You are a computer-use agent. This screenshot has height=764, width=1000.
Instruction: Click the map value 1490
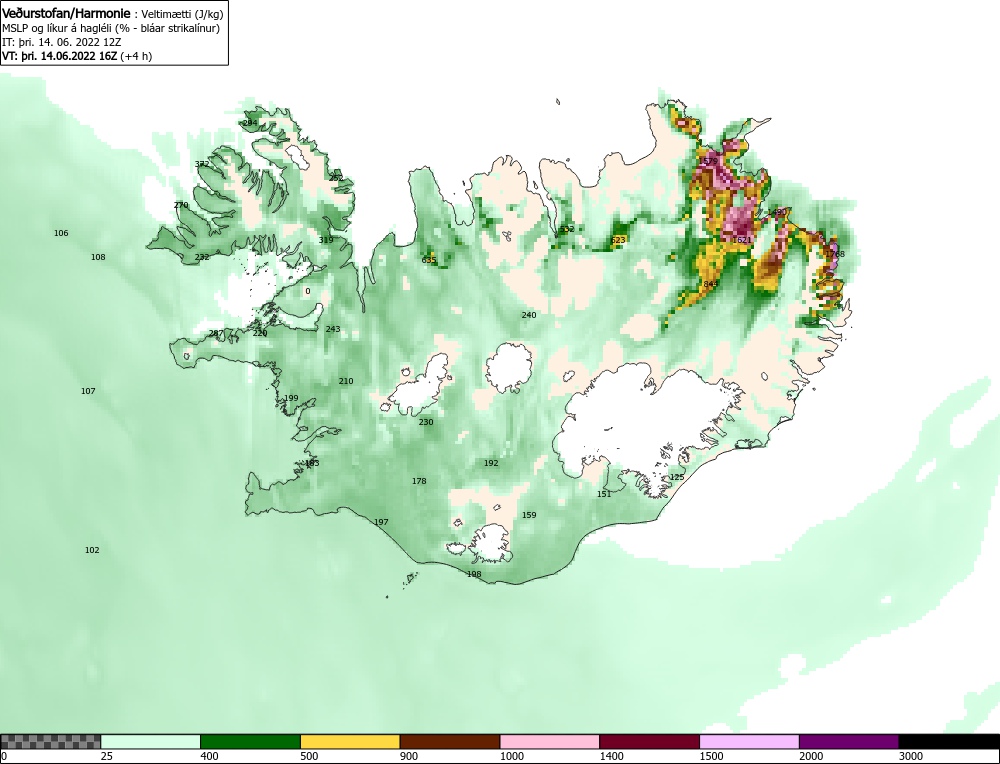(777, 212)
